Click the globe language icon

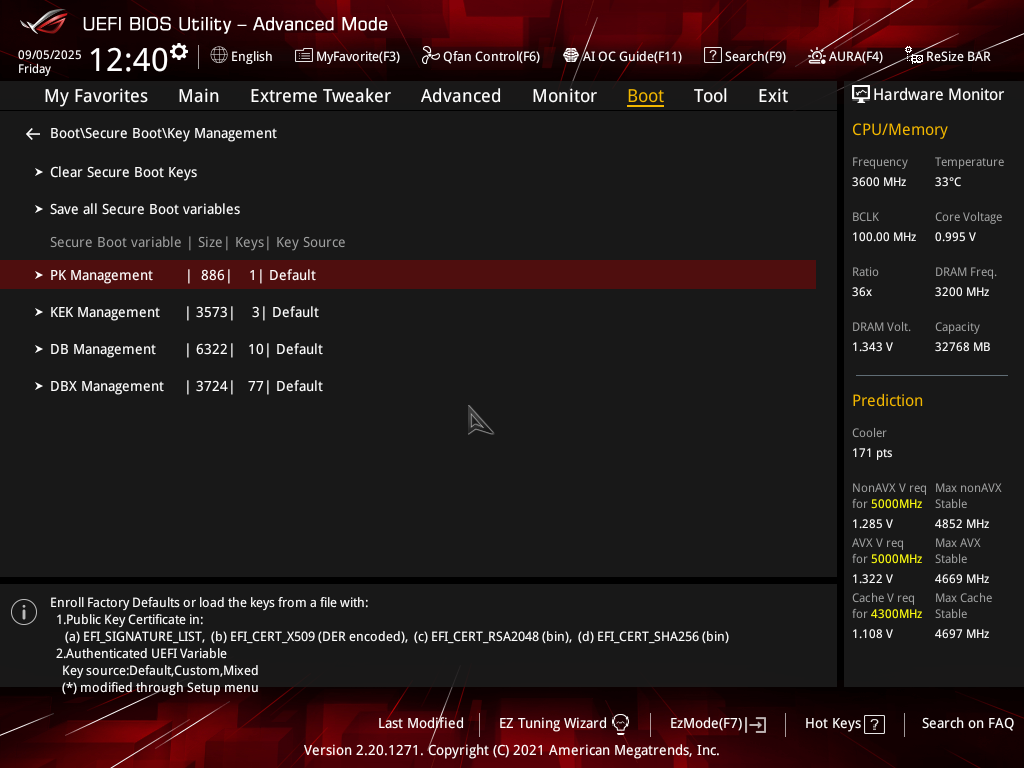tap(219, 56)
